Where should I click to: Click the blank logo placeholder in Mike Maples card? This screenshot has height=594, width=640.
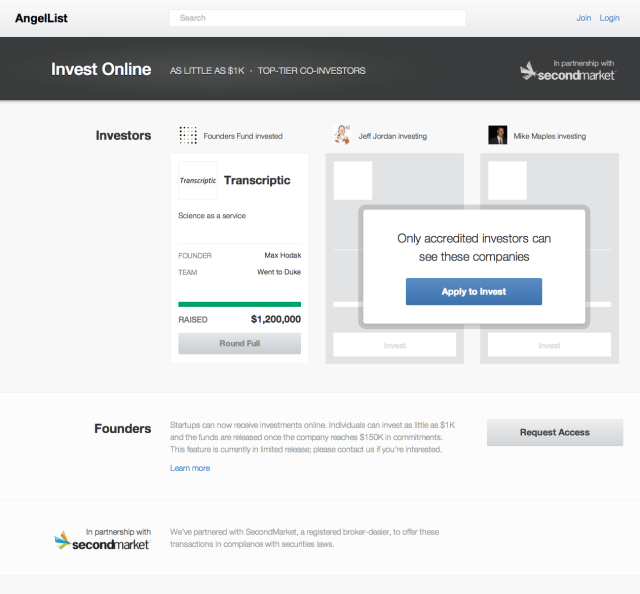pyautogui.click(x=507, y=180)
